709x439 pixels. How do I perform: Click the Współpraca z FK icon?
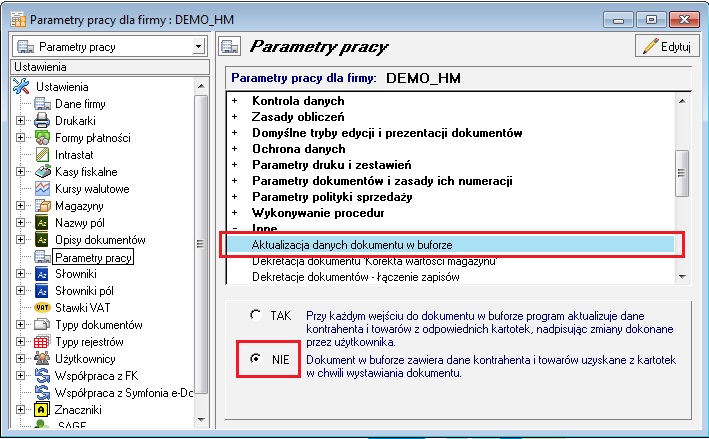coord(42,376)
